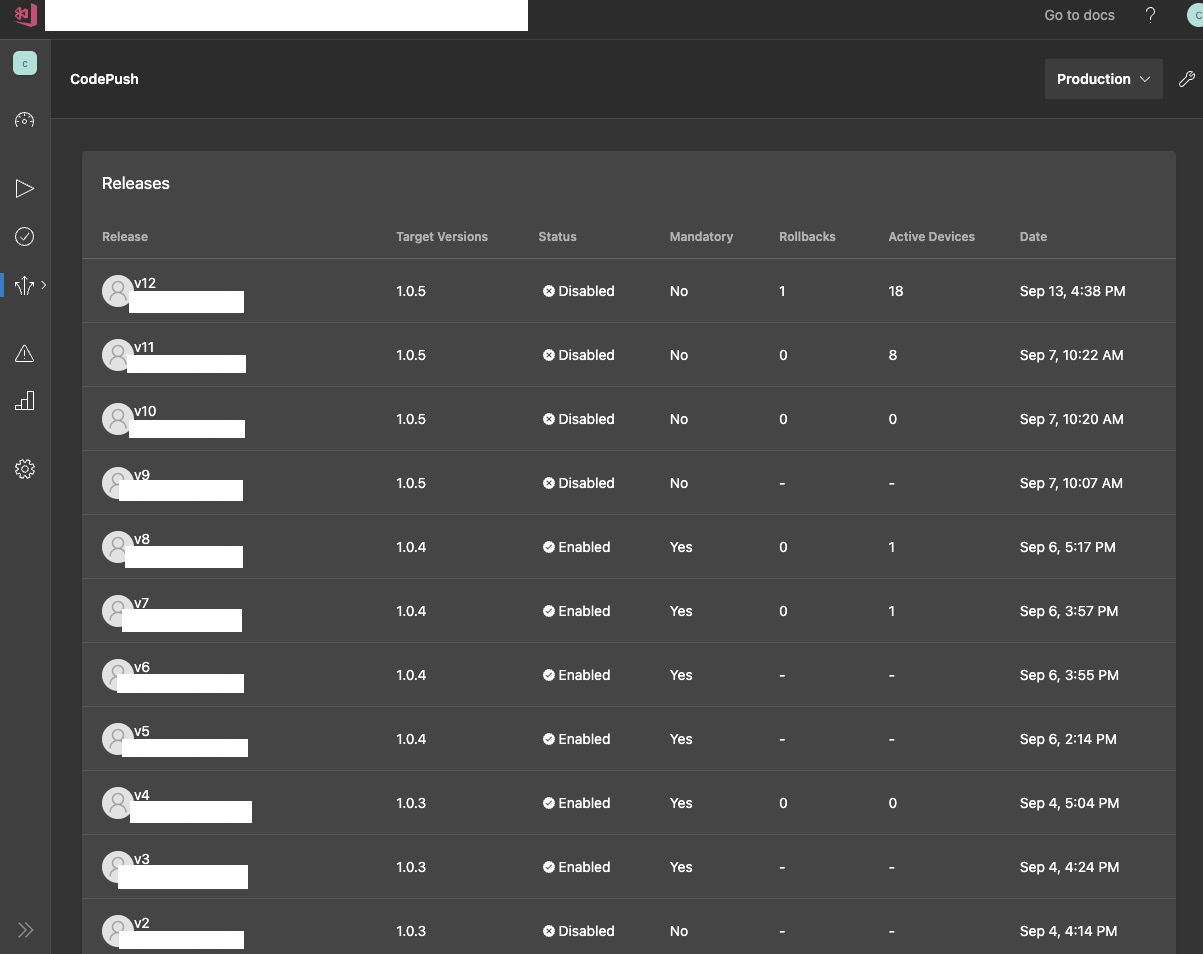Click Enabled status of v8
Screen dimensions: 1203x954
pyautogui.click(x=576, y=547)
